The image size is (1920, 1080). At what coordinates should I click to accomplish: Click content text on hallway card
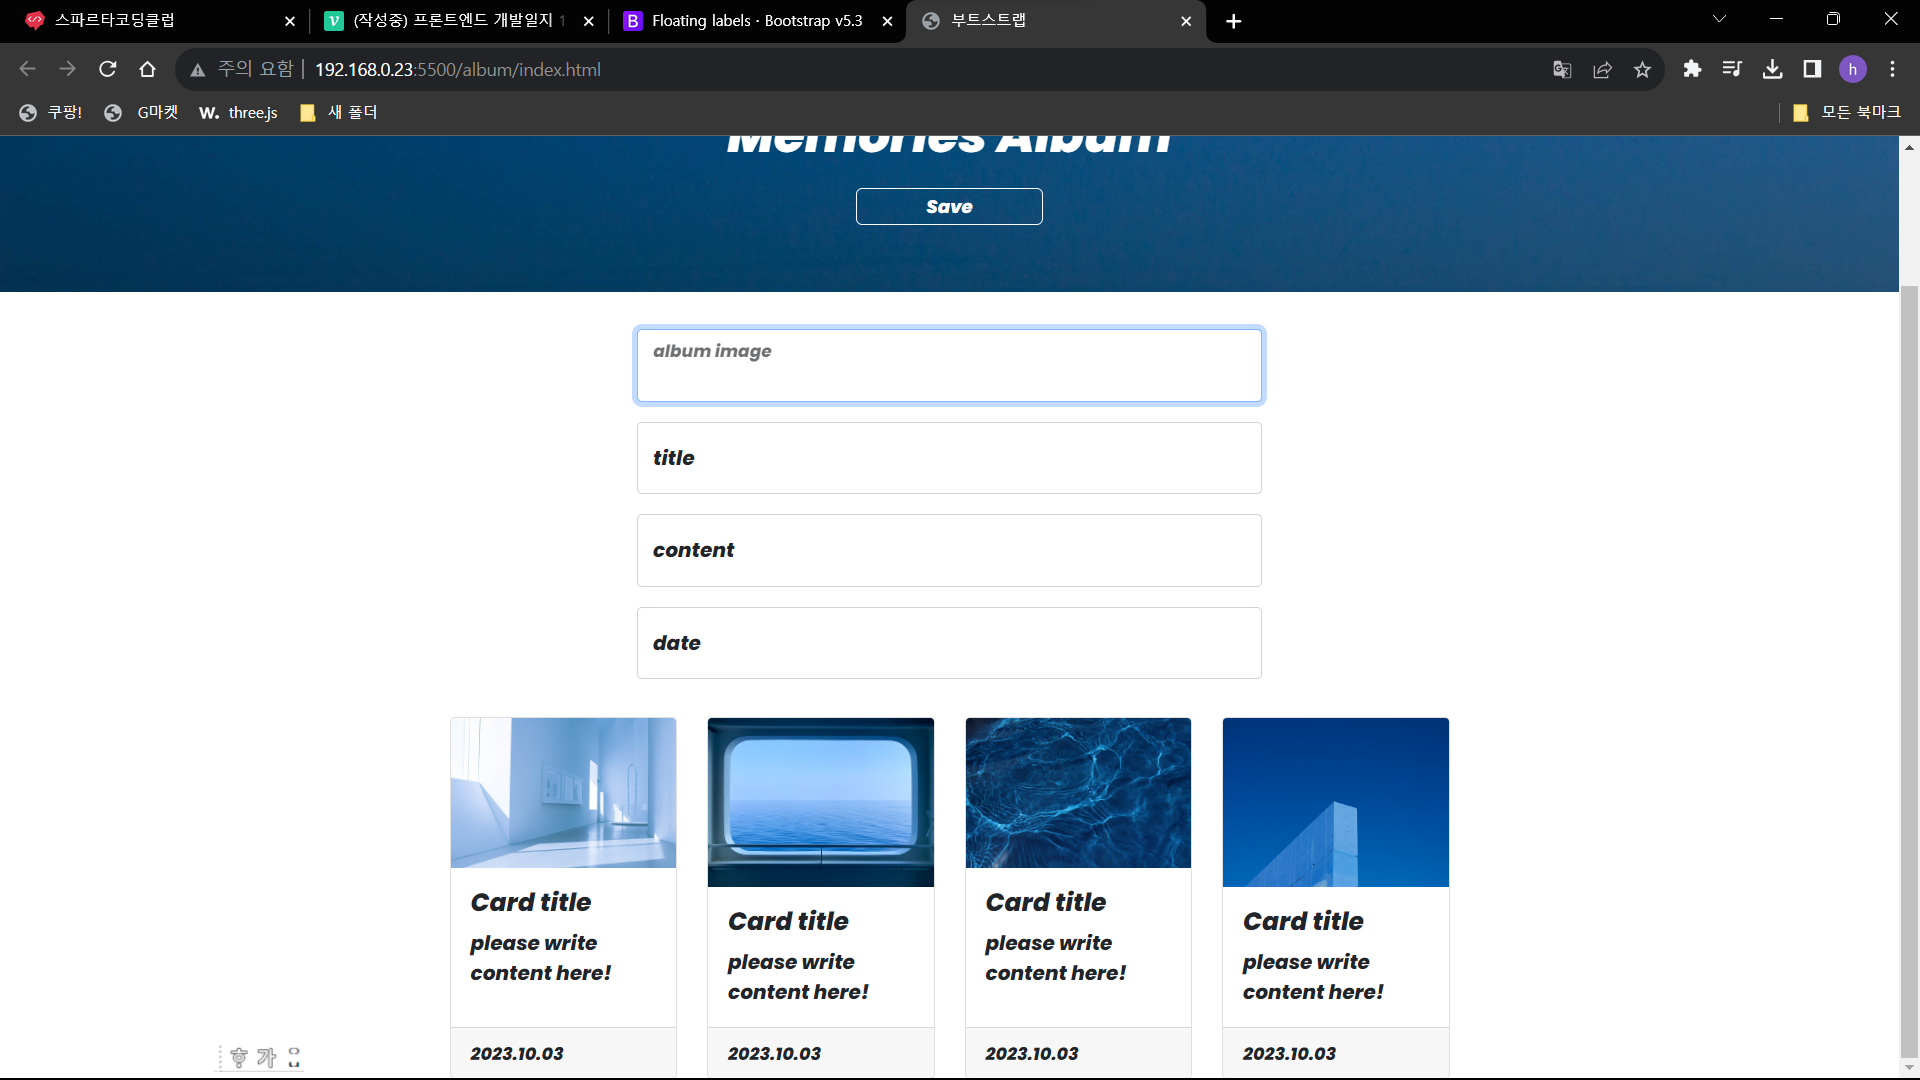pyautogui.click(x=541, y=958)
